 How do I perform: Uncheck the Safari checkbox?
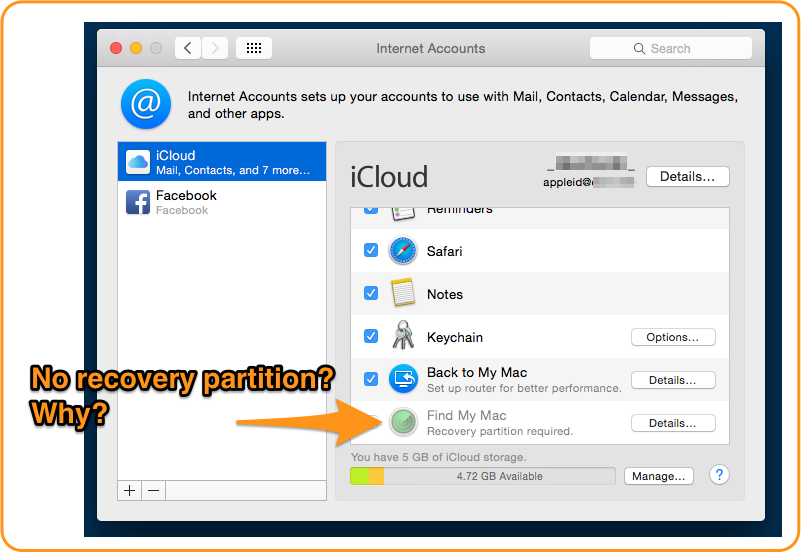371,250
